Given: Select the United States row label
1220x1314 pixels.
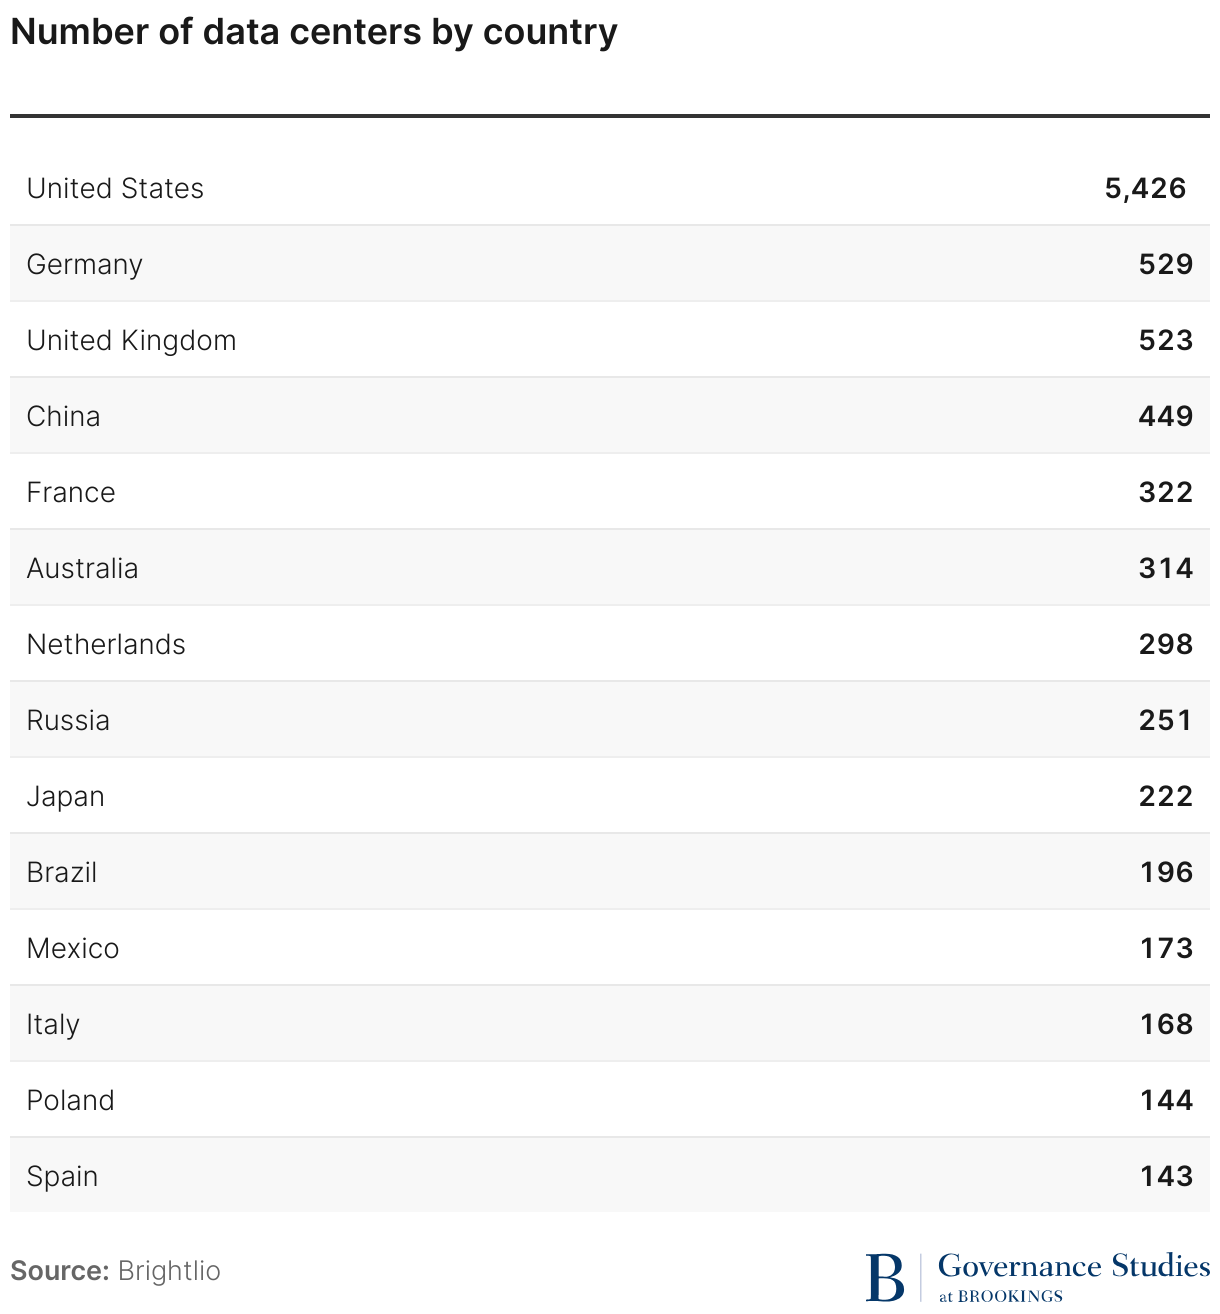Looking at the screenshot, I should tap(115, 188).
